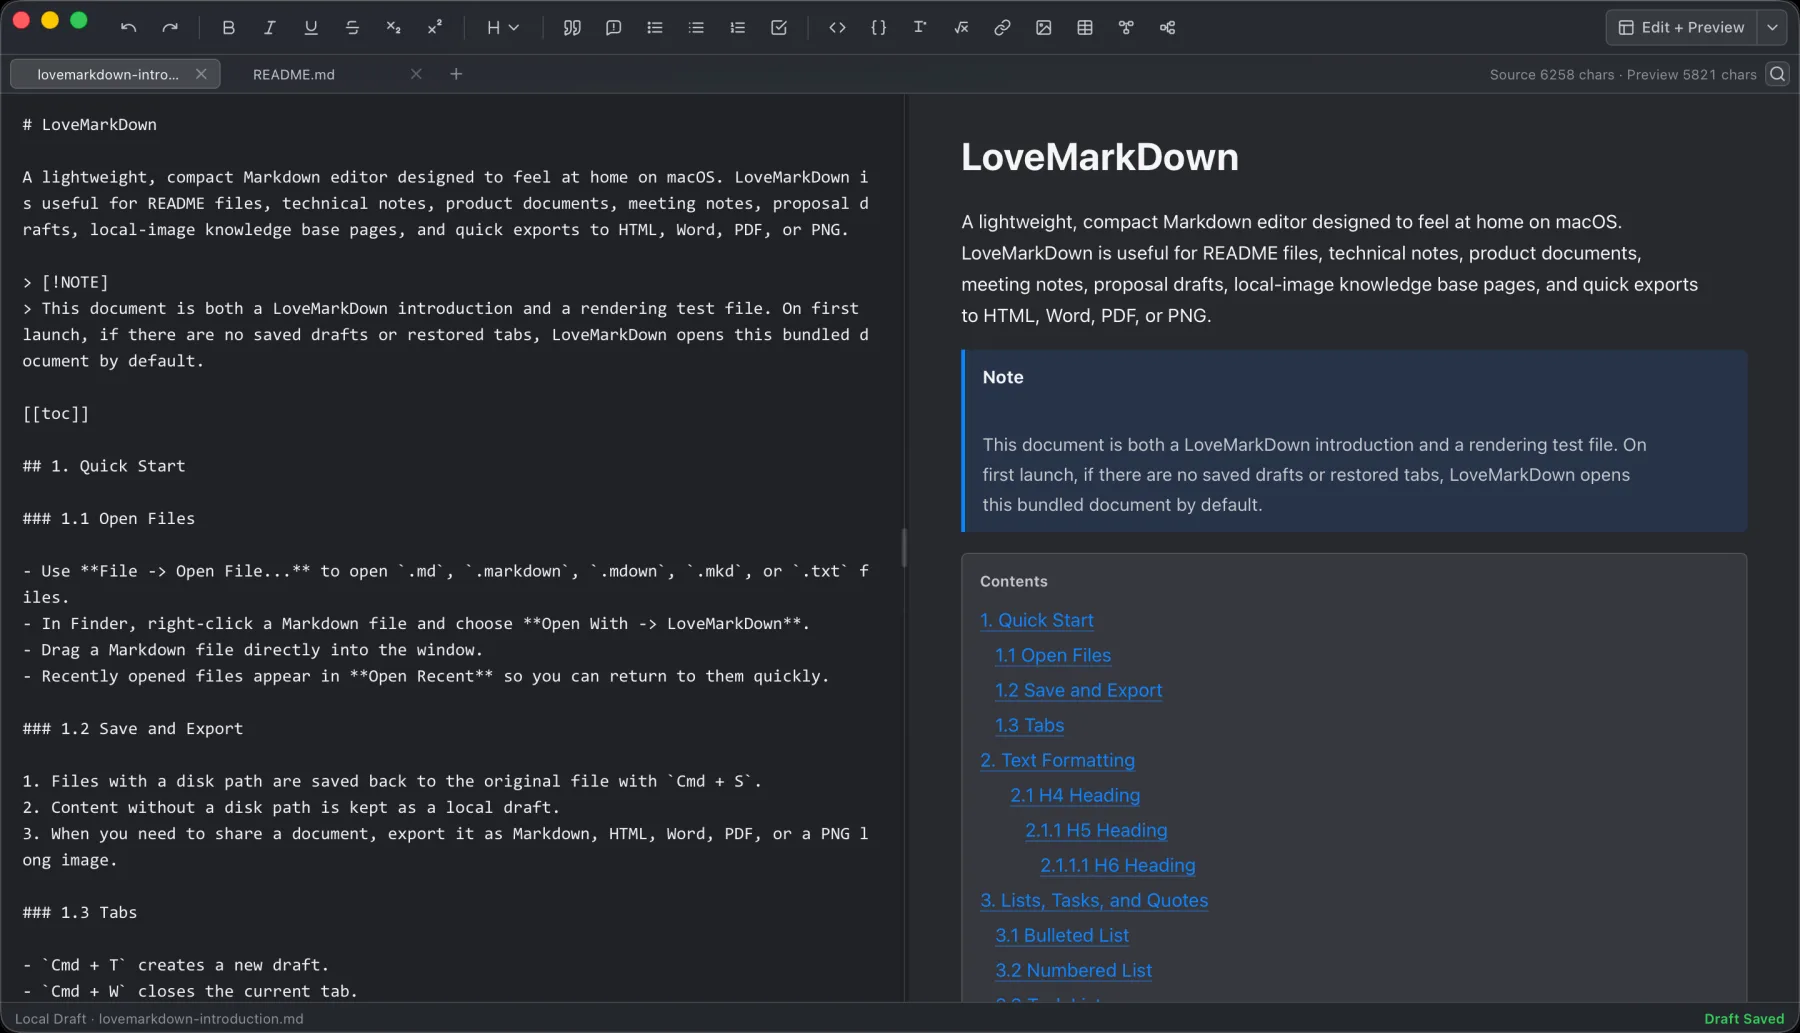Image resolution: width=1800 pixels, height=1033 pixels.
Task: Click the 'Draft Saved' status text
Action: coord(1744,1019)
